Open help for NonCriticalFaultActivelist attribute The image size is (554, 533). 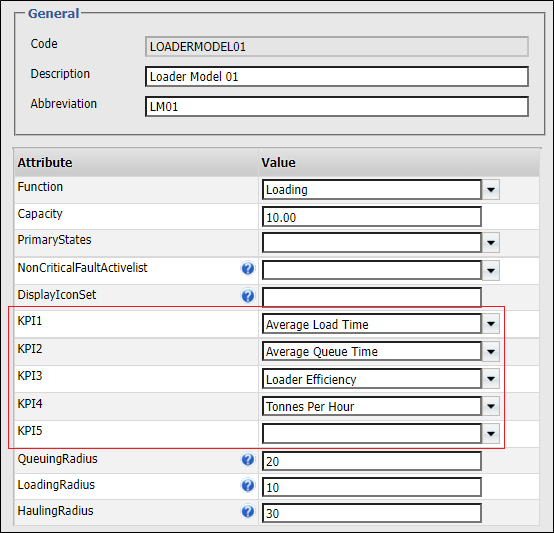[x=248, y=268]
